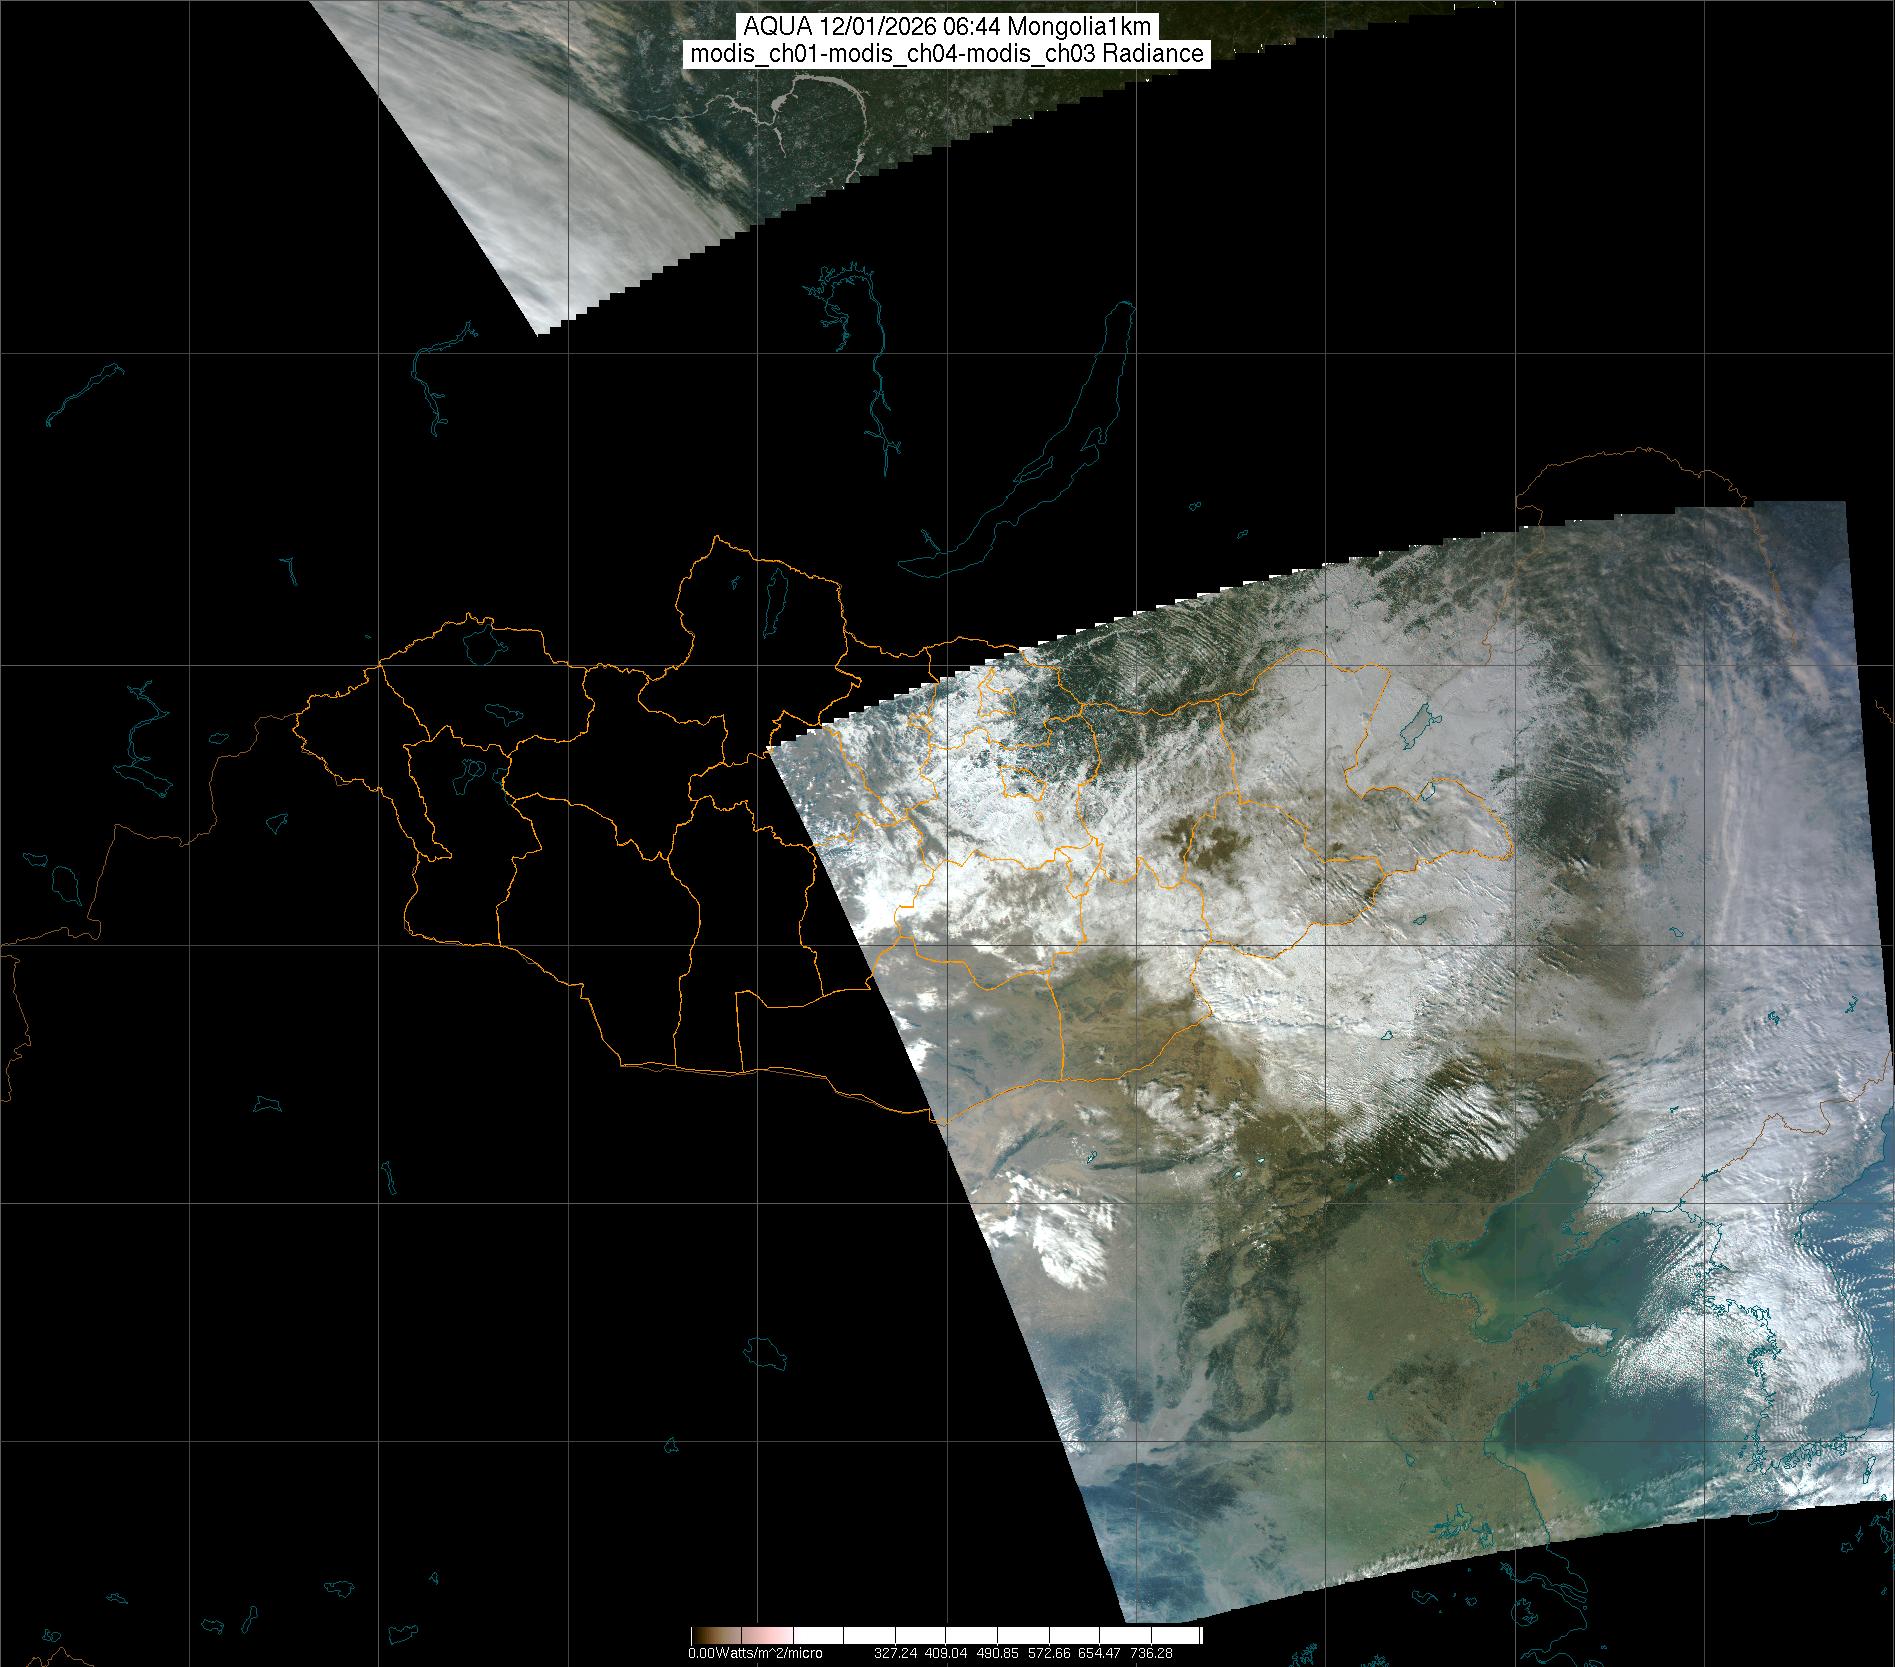
Task: Select the 'modis_ch01-modis_ch04-modis_ch03 Radiance' caption
Action: tap(947, 54)
